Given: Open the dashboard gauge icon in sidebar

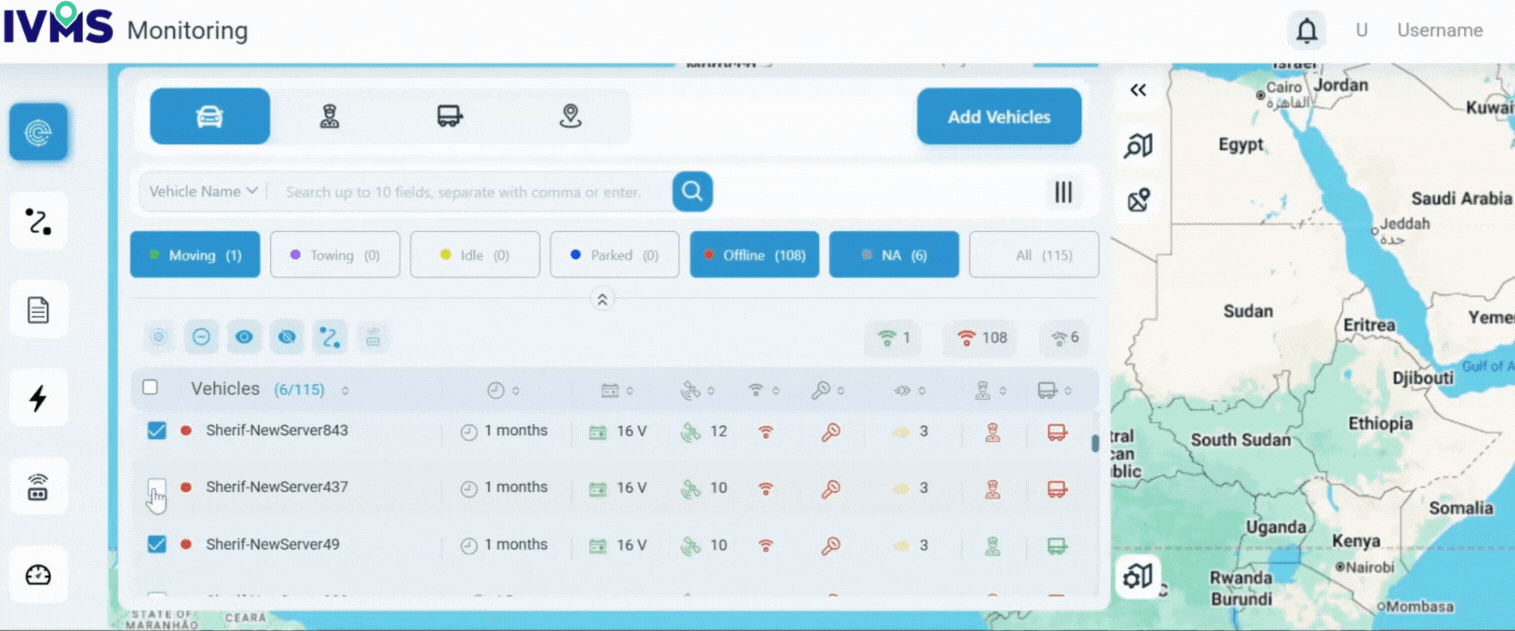Looking at the screenshot, I should pyautogui.click(x=38, y=575).
